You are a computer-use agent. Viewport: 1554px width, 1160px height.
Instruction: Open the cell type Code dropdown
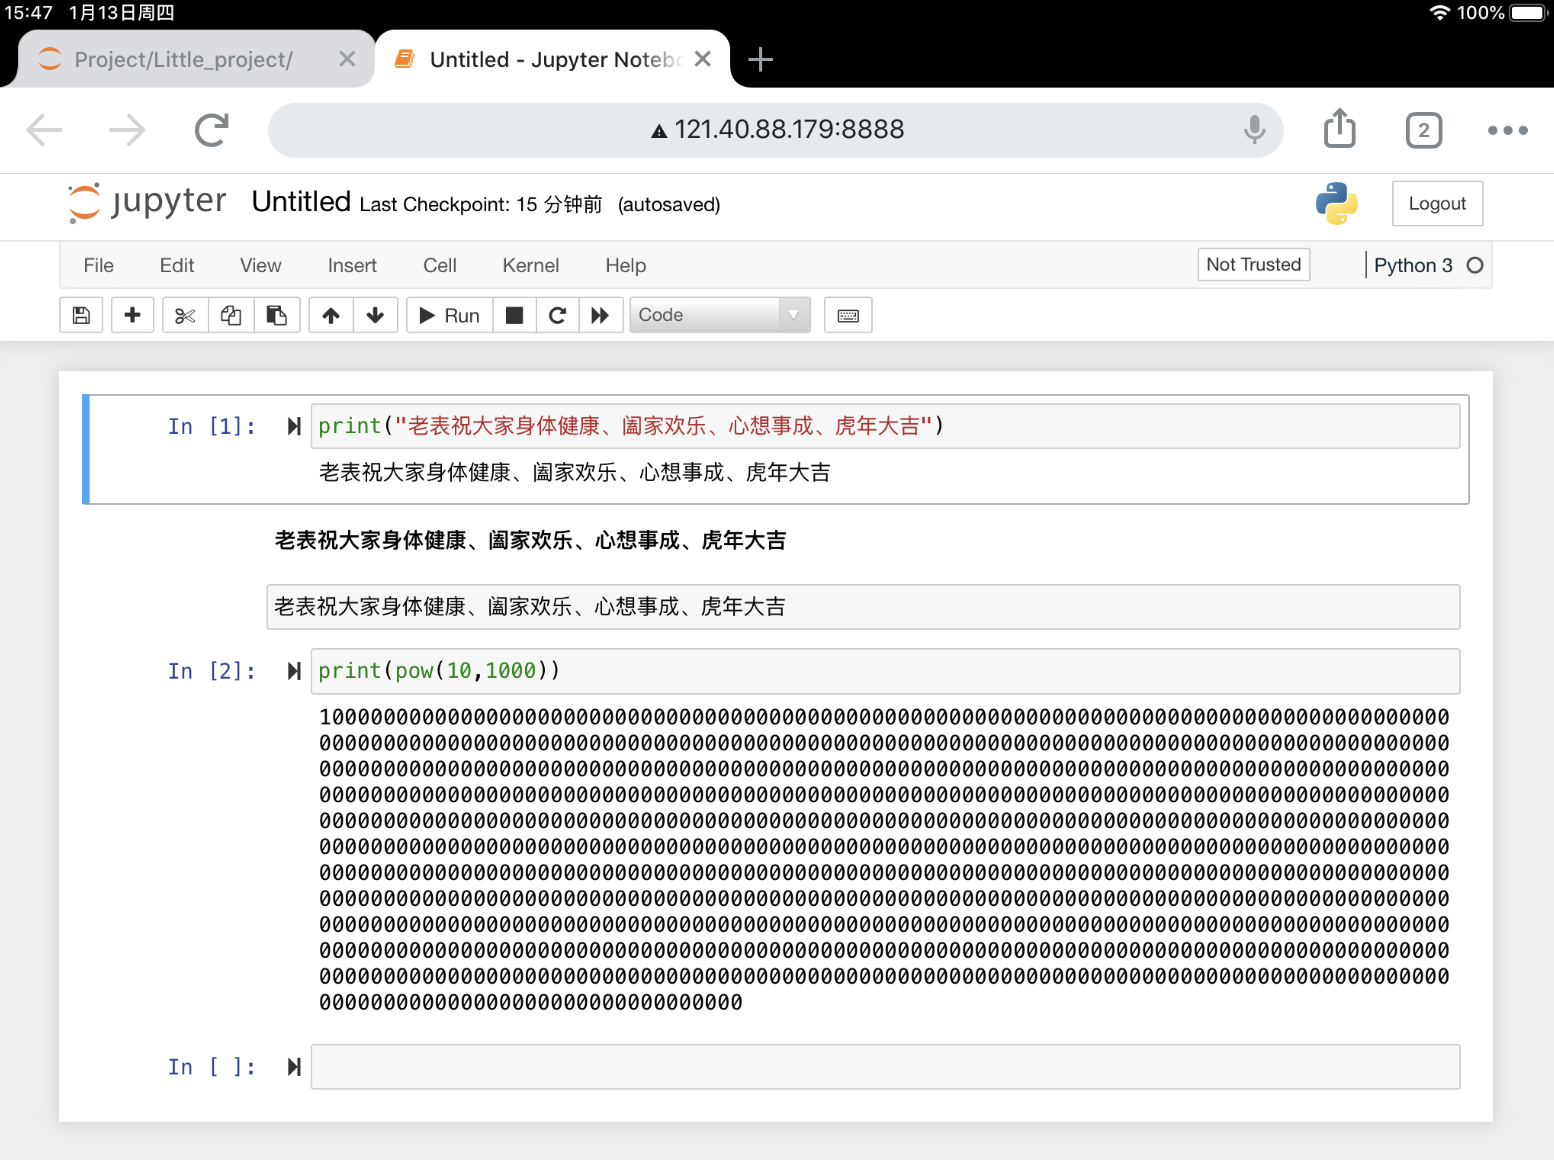pyautogui.click(x=720, y=315)
